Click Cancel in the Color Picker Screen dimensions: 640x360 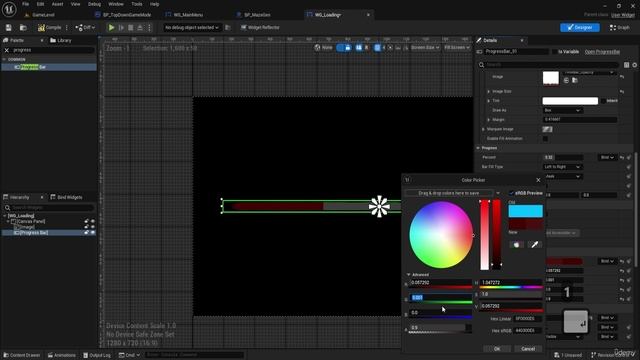pos(528,349)
